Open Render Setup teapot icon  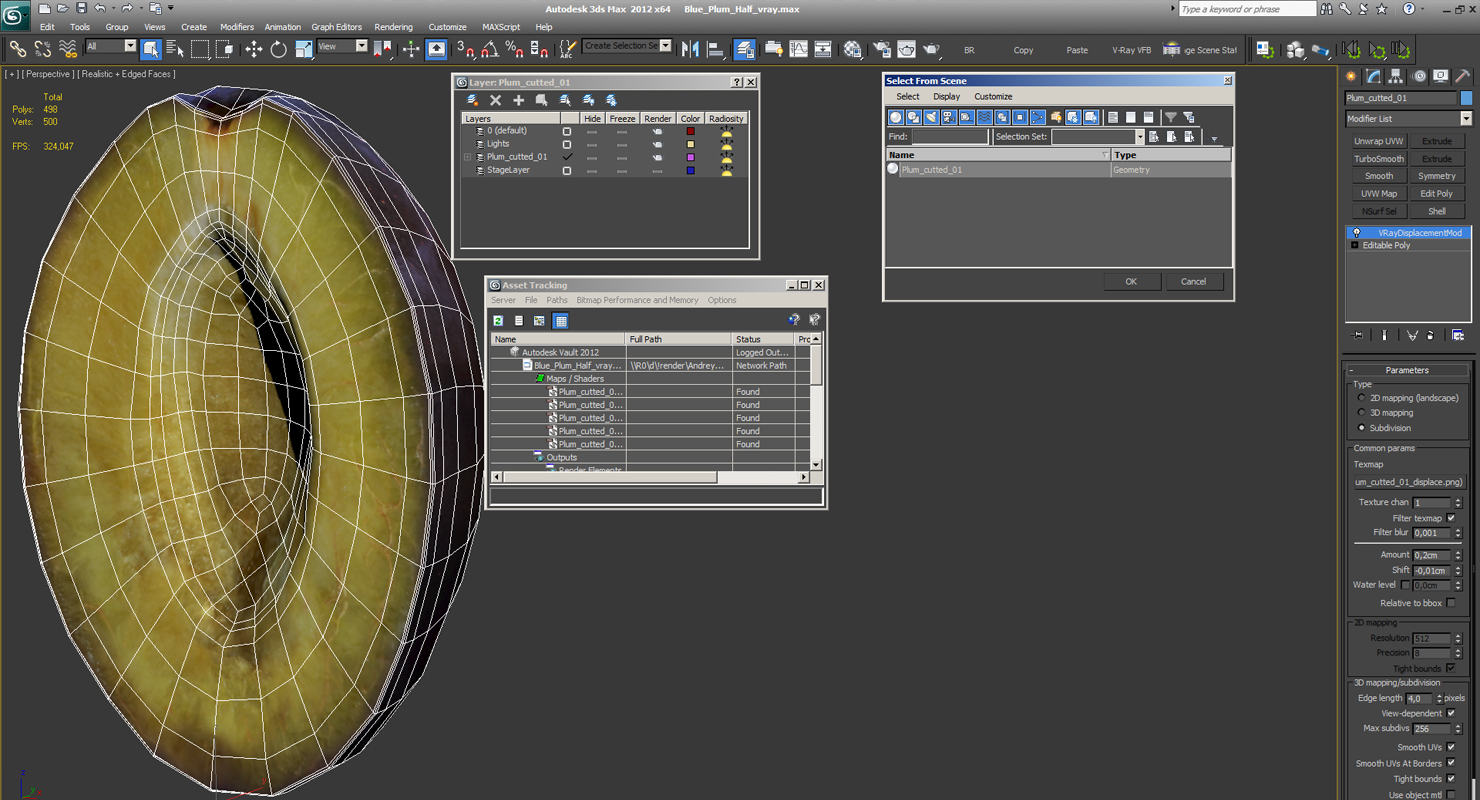click(x=882, y=48)
